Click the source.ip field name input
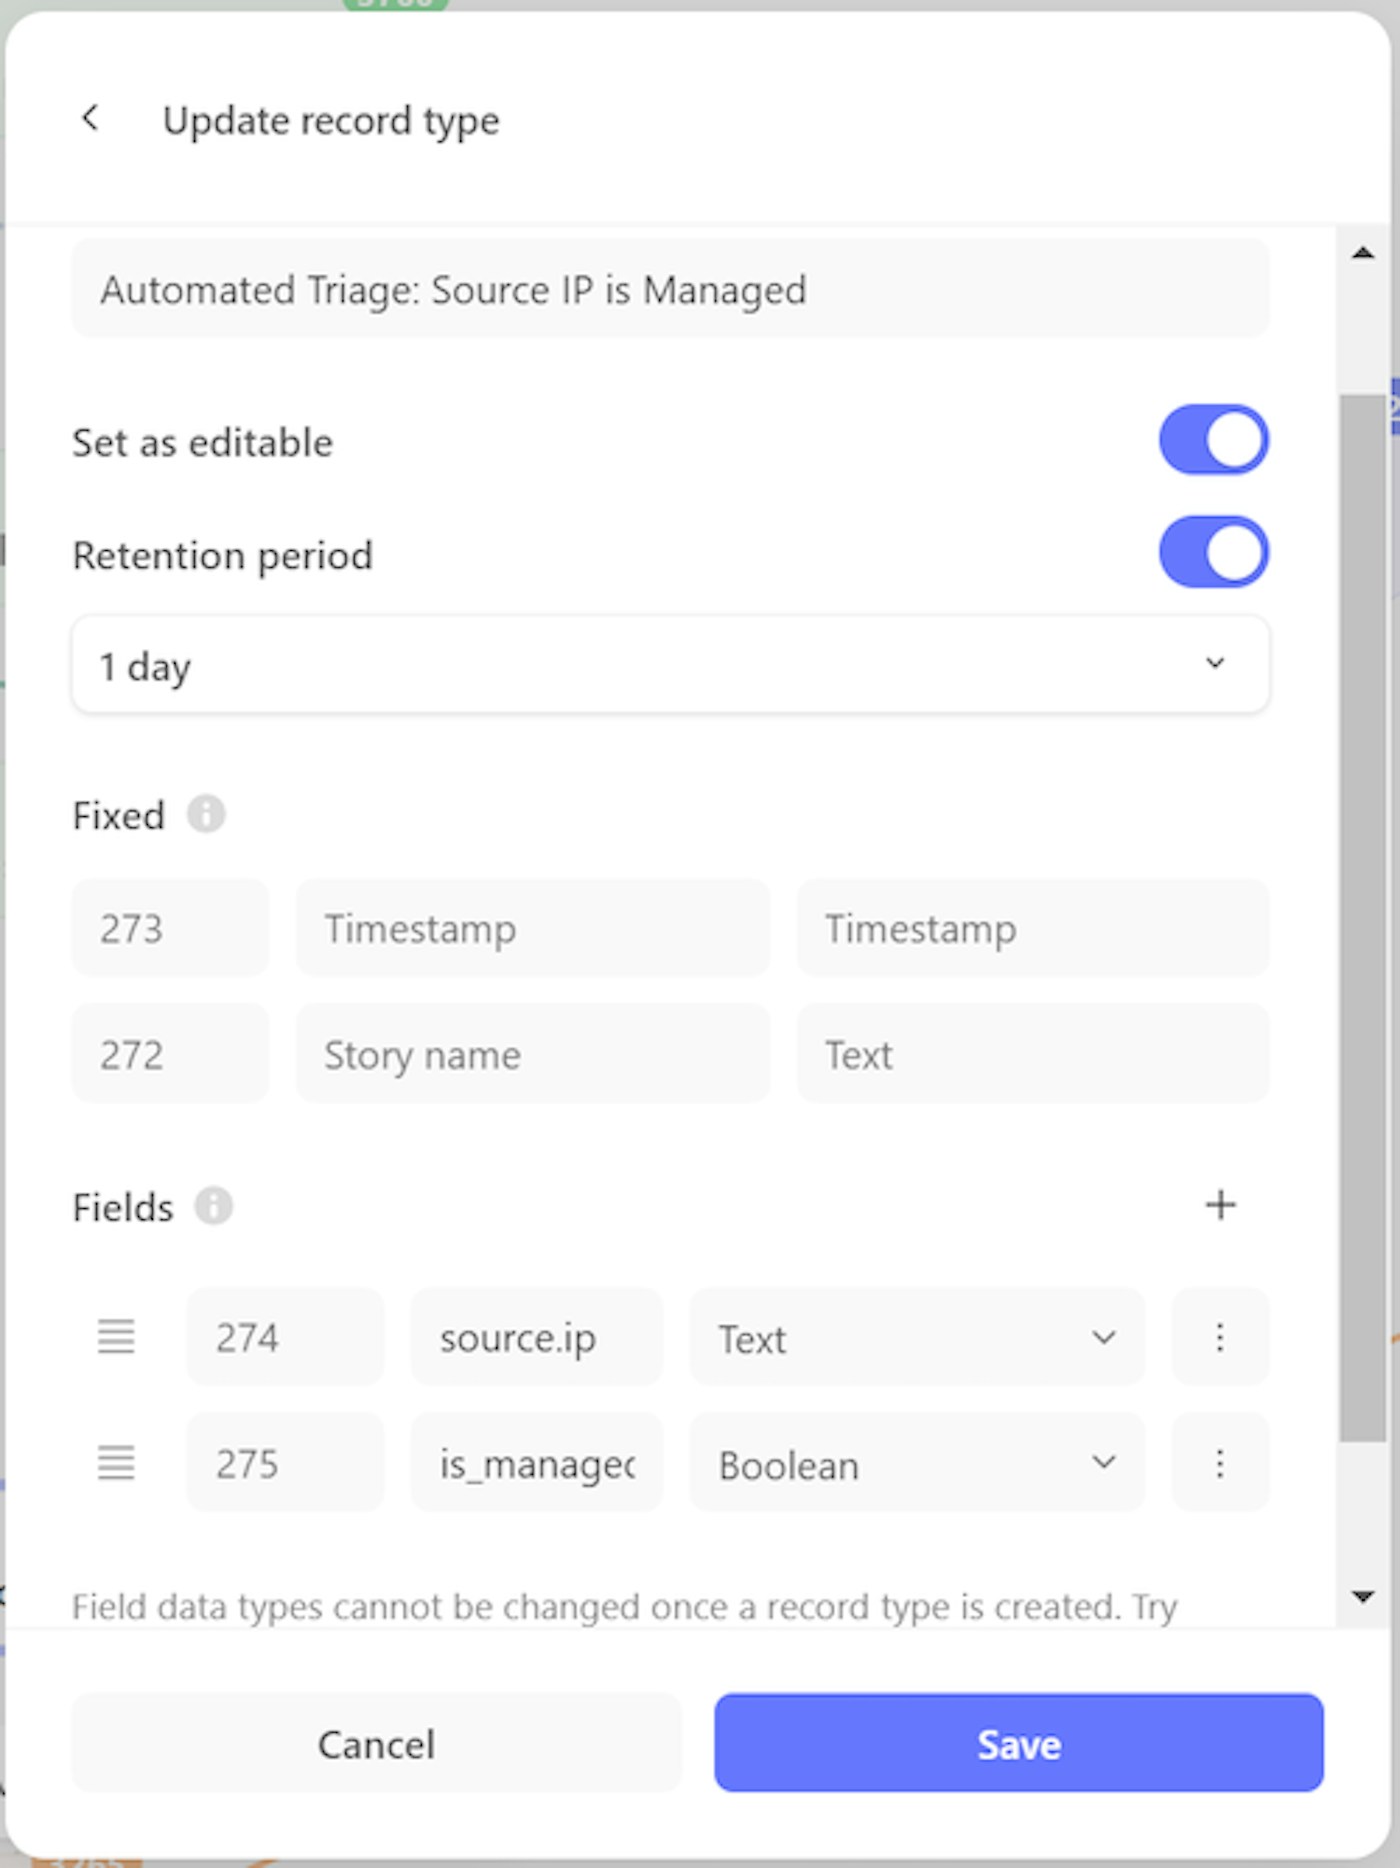Viewport: 1400px width, 1868px height. click(x=536, y=1337)
